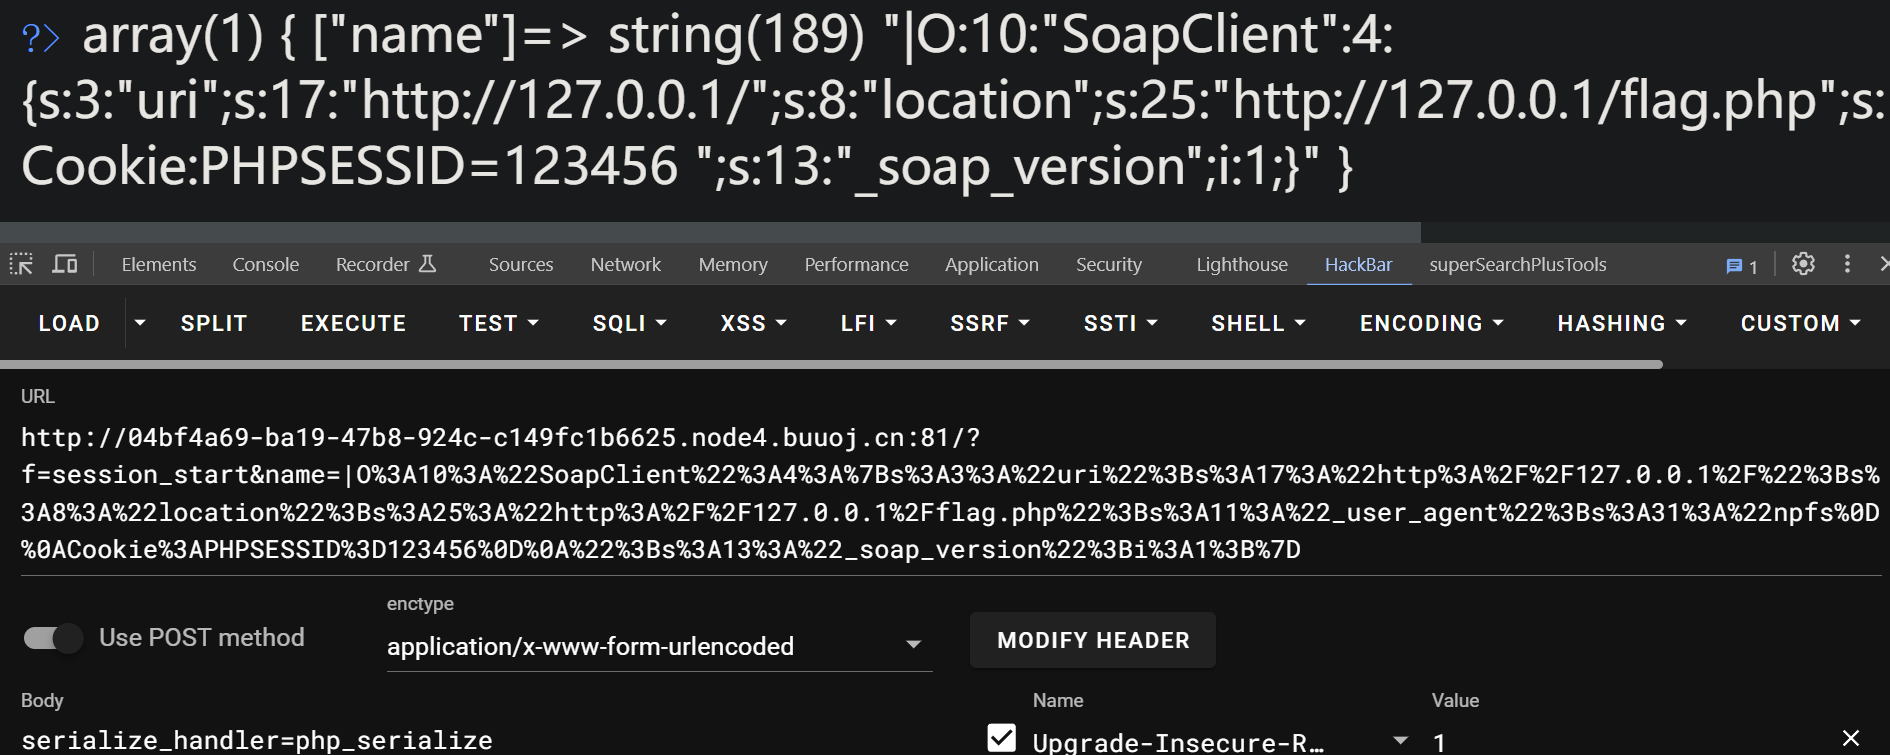This screenshot has height=755, width=1890.
Task: Switch to the Security tab
Action: click(x=1109, y=264)
